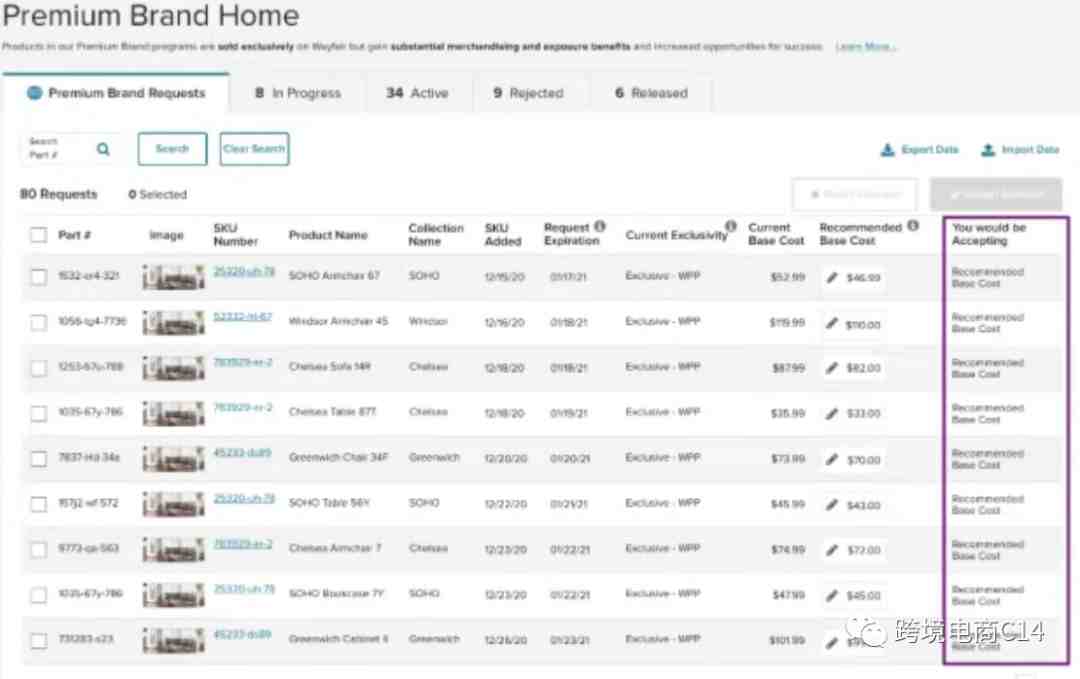This screenshot has height=679, width=1080.
Task: Click the '$52.99' base cost cell
Action: tap(787, 277)
